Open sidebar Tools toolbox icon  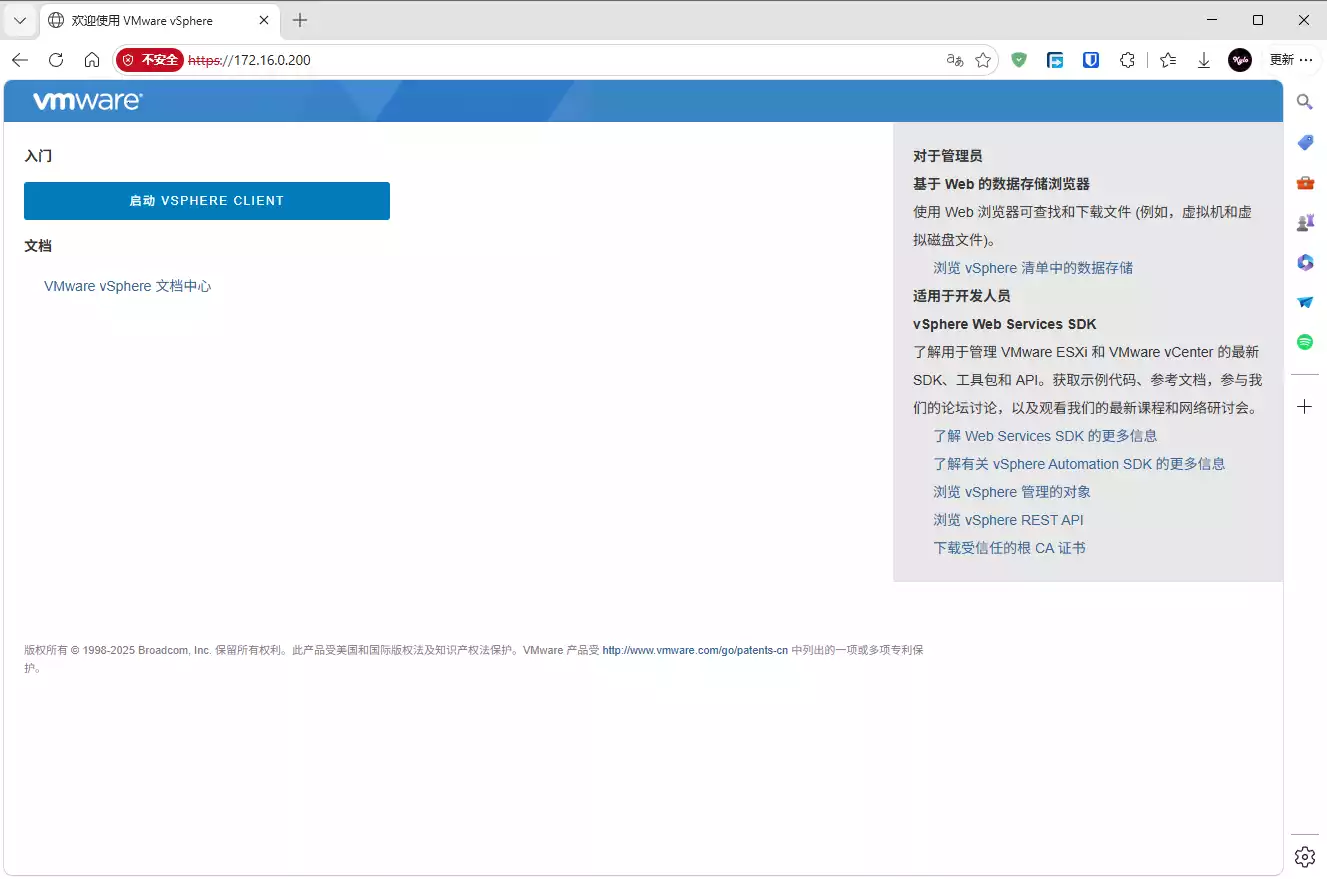point(1305,182)
